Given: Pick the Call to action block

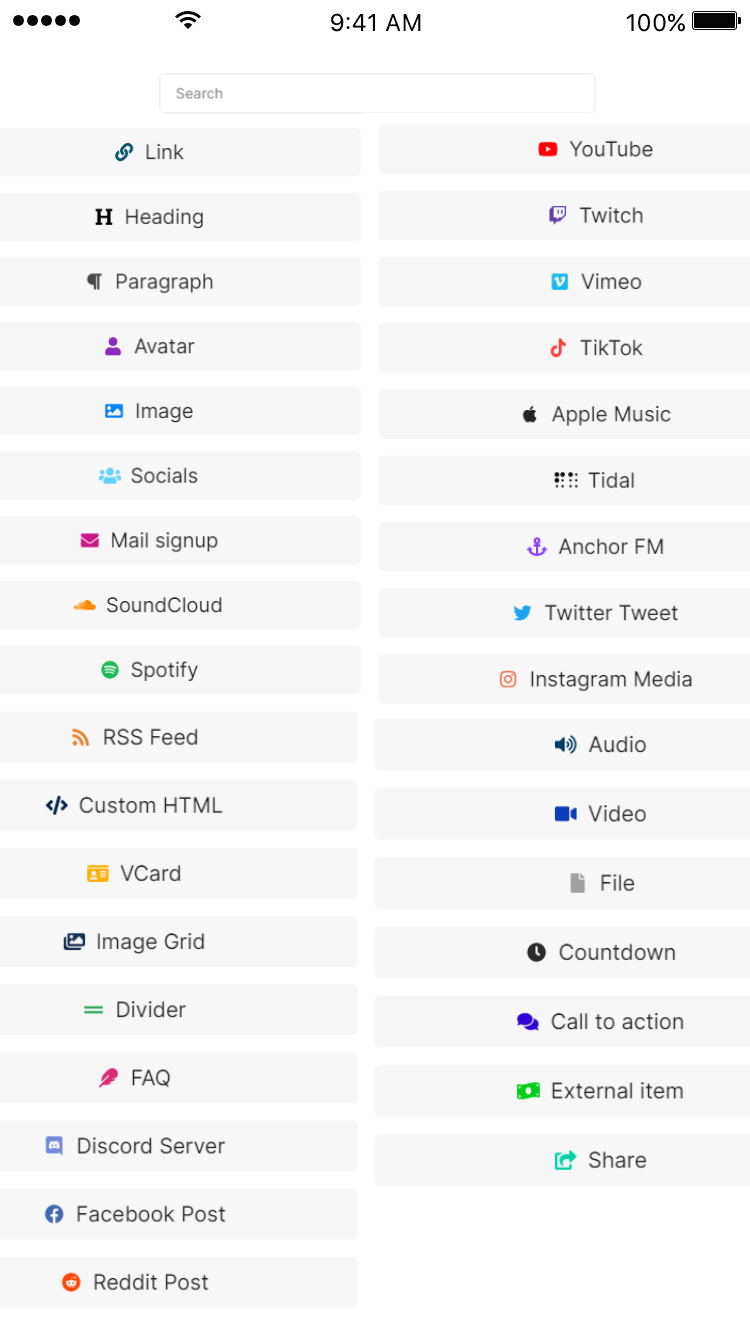Looking at the screenshot, I should click(x=562, y=1022).
